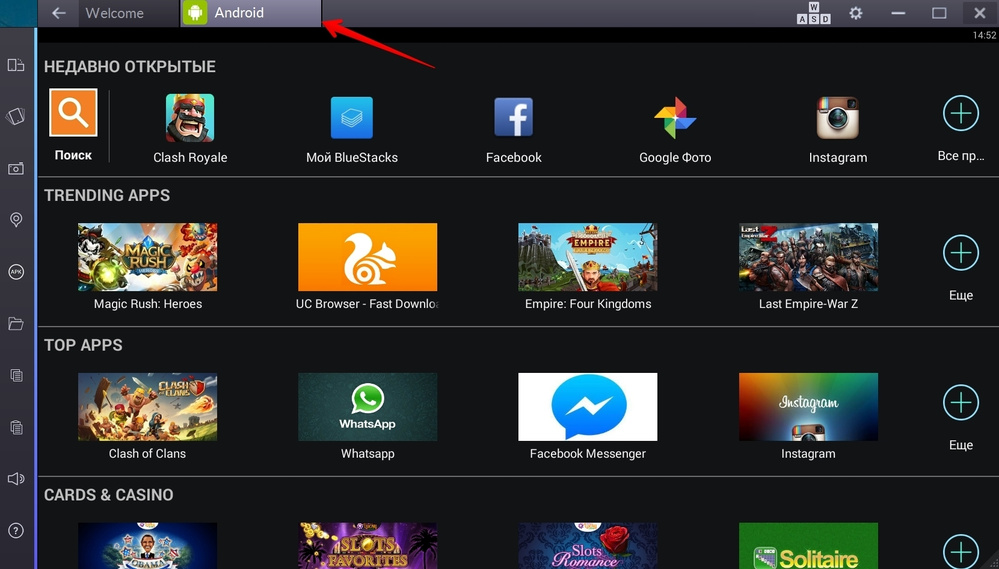Click the 14:52 clock in status bar
Image resolution: width=999 pixels, height=569 pixels.
coord(984,36)
